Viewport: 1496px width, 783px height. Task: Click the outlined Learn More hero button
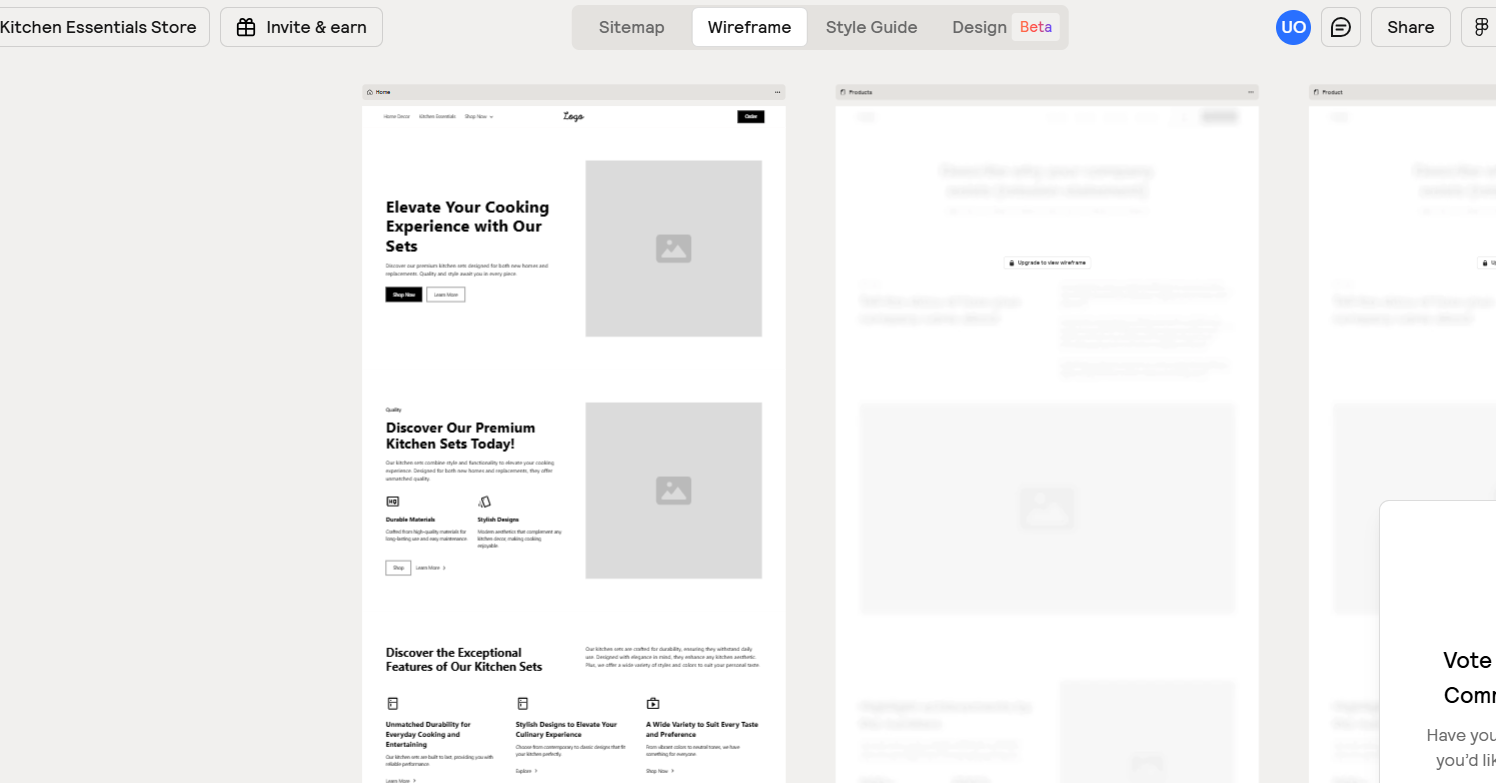click(x=446, y=295)
